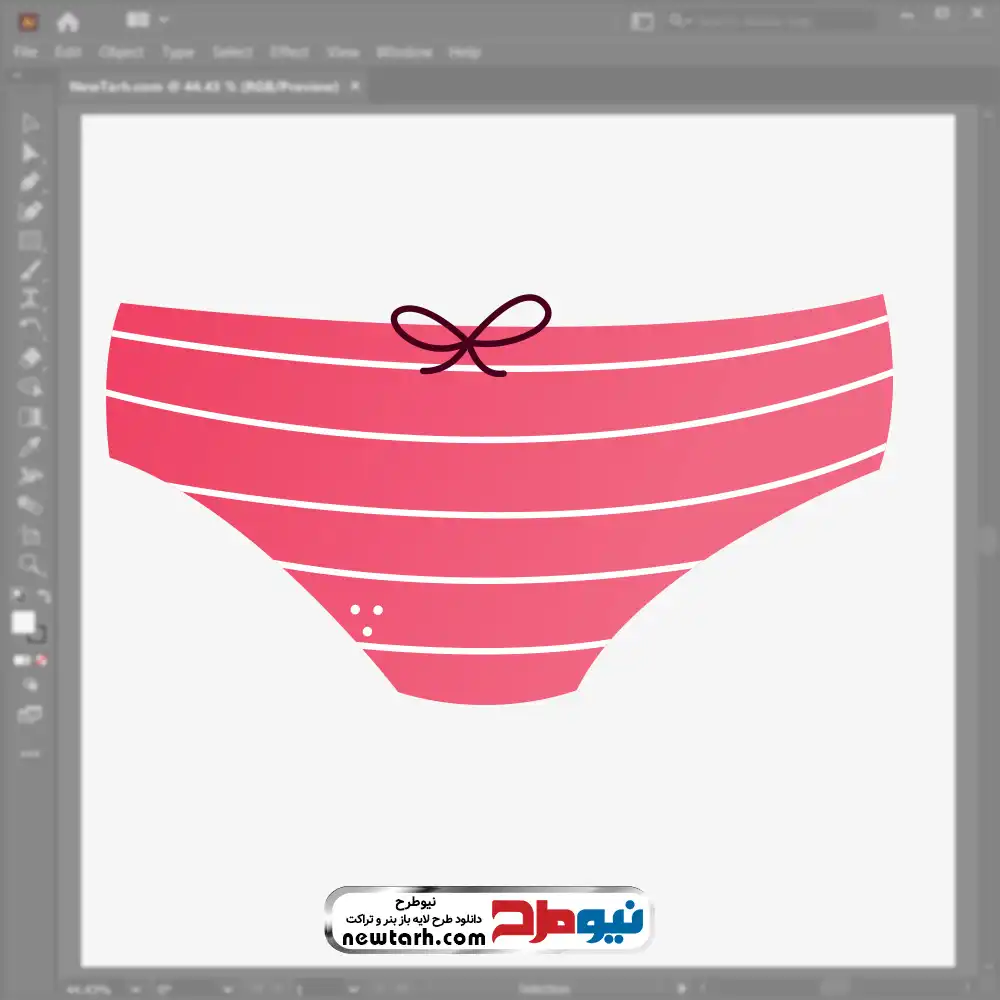This screenshot has width=1000, height=1000.
Task: Select the Zoom magnifier tool
Action: pos(30,566)
